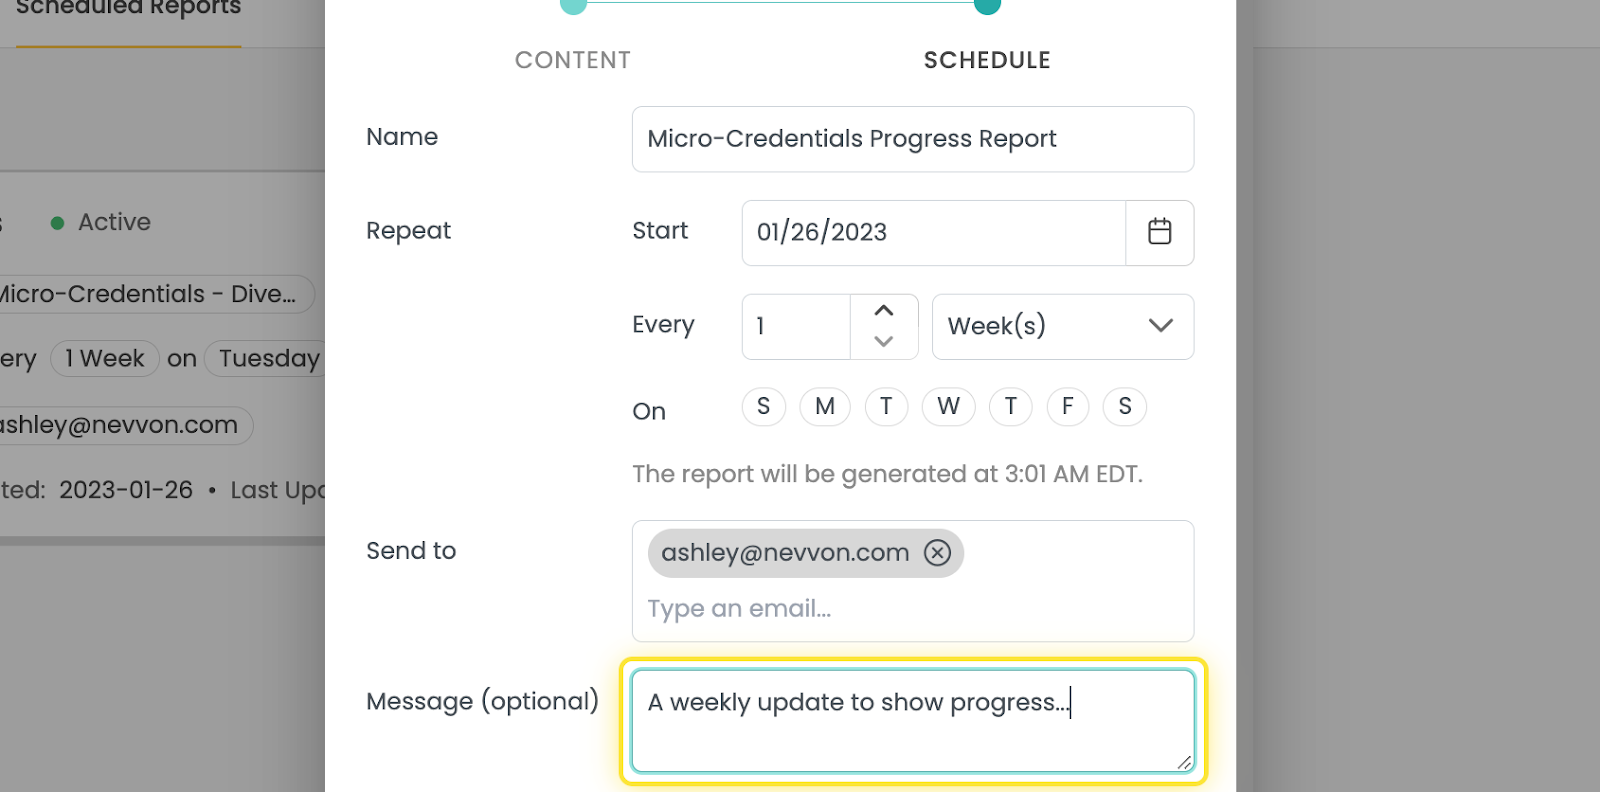The width and height of the screenshot is (1600, 792).
Task: Grab the message box resize handle
Action: [1184, 762]
